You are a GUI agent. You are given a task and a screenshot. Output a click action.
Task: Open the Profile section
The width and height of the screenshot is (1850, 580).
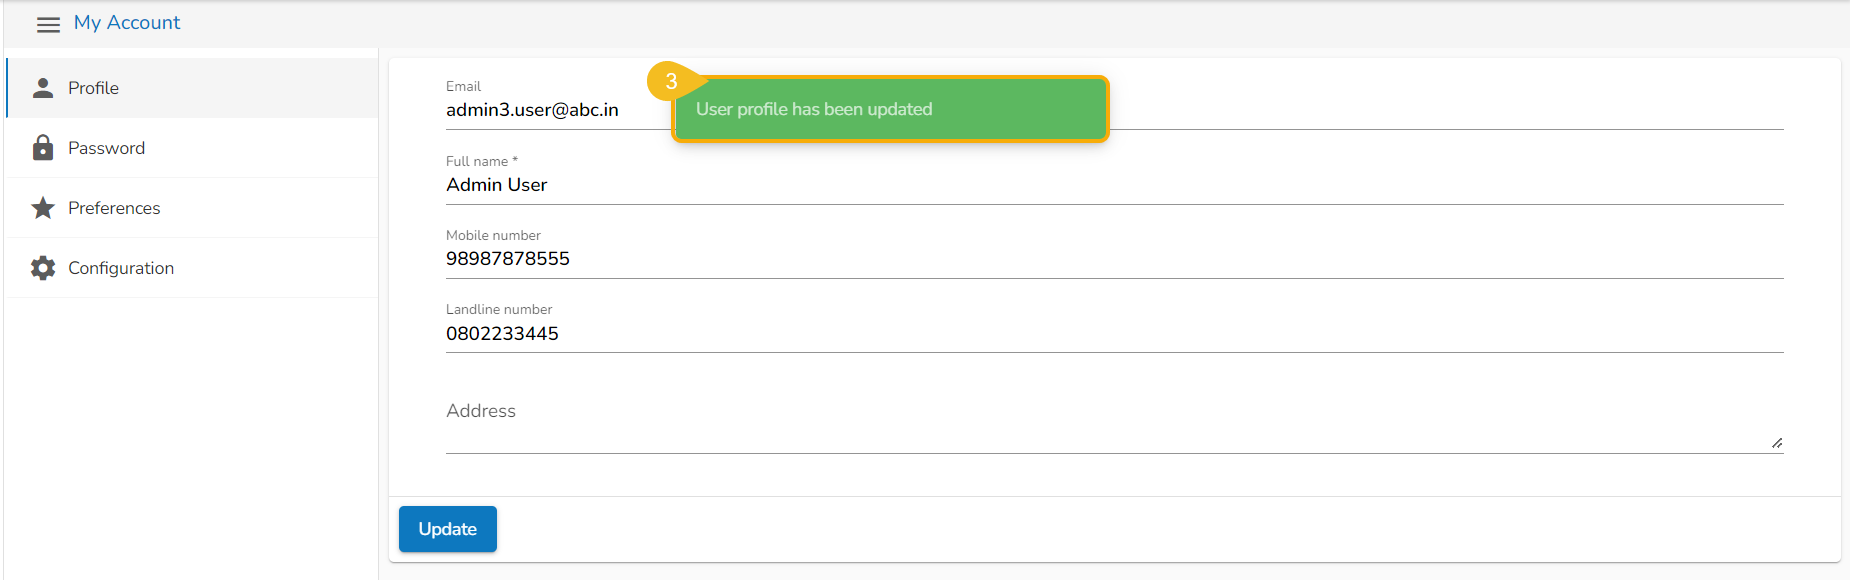[x=94, y=88]
